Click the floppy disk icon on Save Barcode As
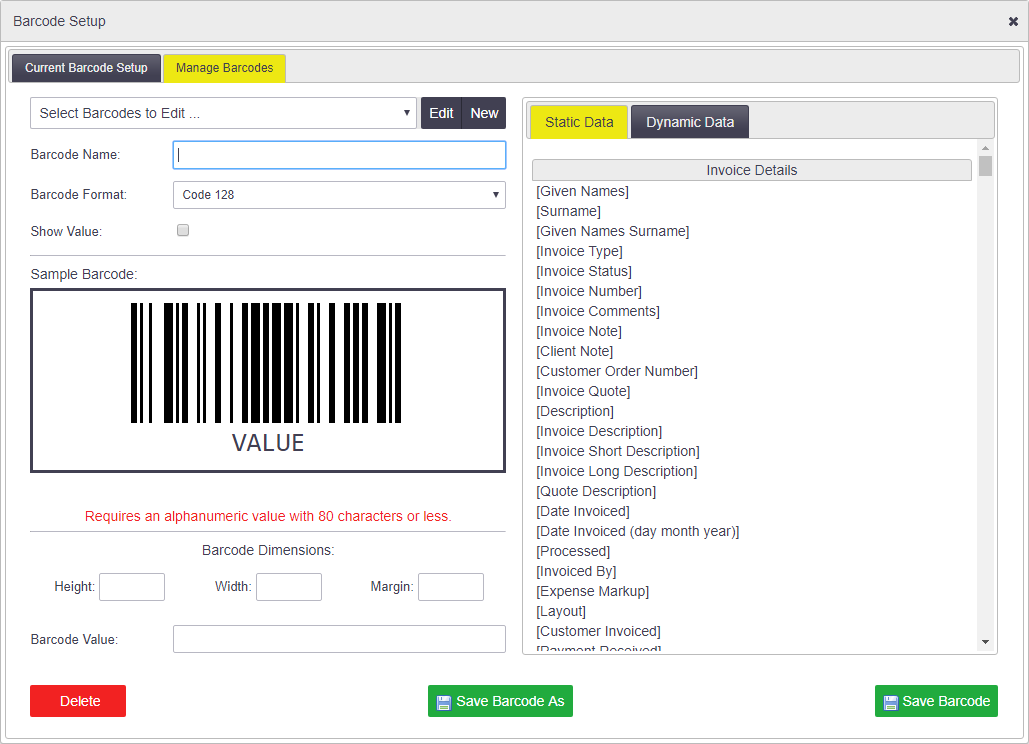Viewport: 1029px width, 744px height. [444, 702]
